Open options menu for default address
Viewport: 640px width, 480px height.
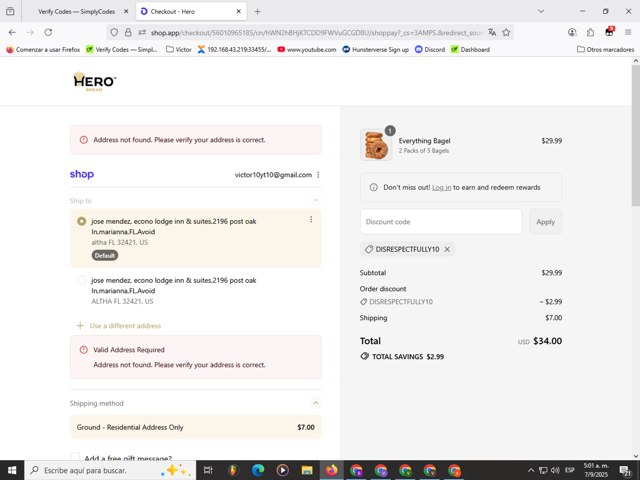click(x=311, y=219)
